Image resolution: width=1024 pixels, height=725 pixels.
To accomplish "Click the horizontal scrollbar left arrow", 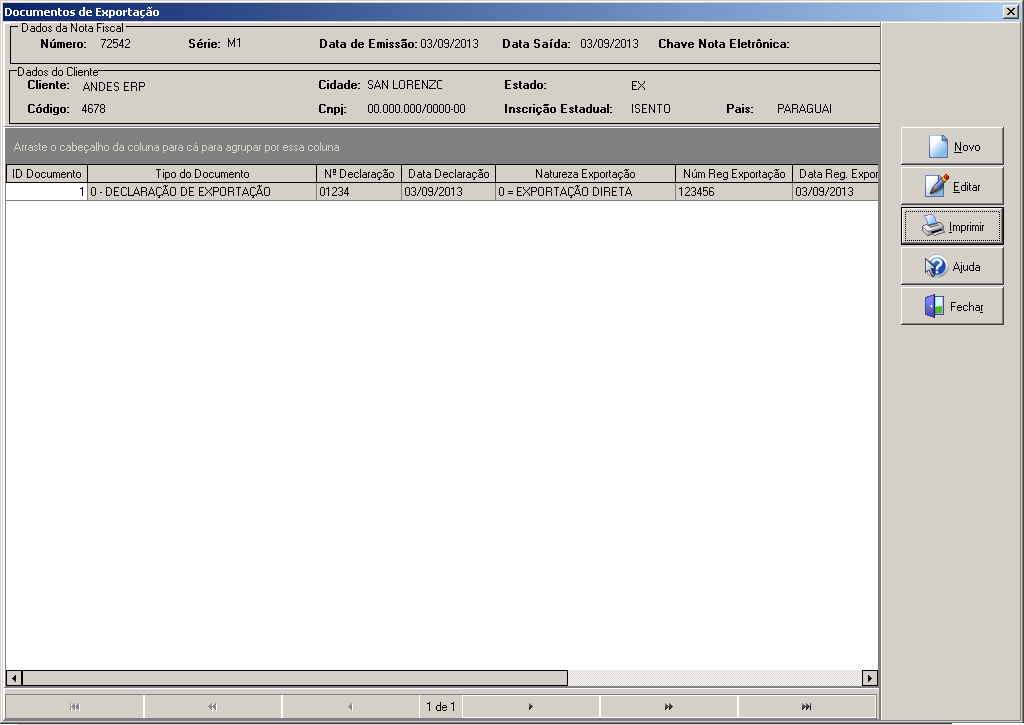I will click(14, 678).
